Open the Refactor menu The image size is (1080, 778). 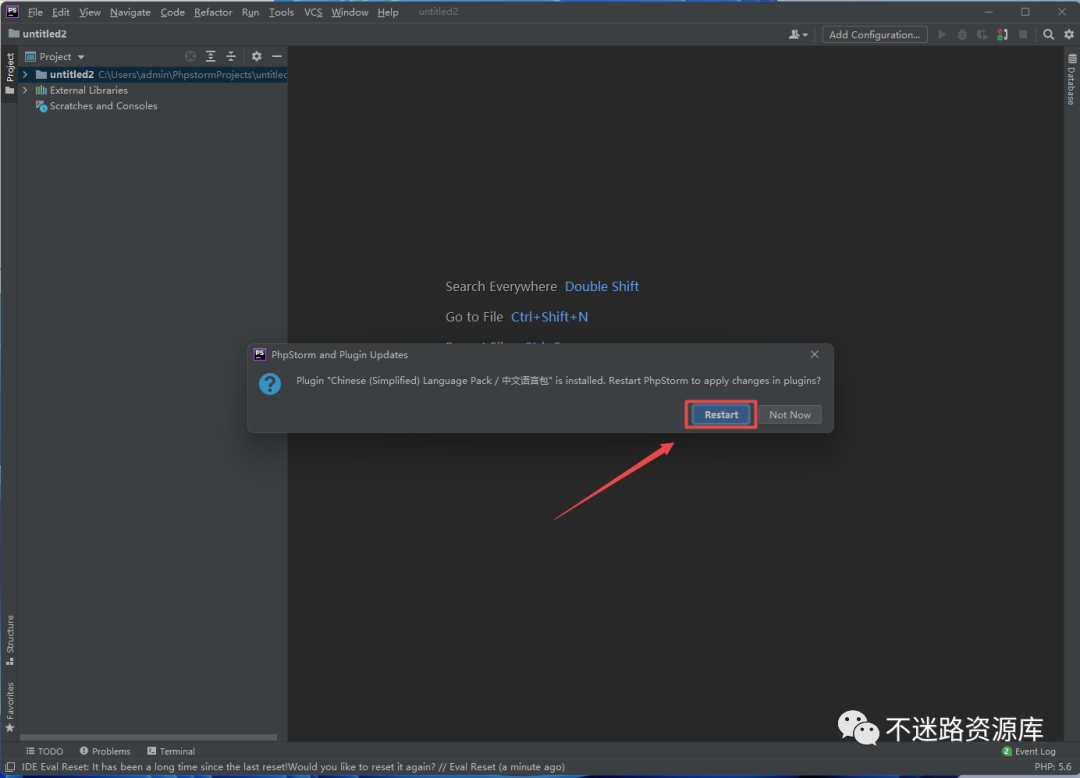click(x=213, y=12)
